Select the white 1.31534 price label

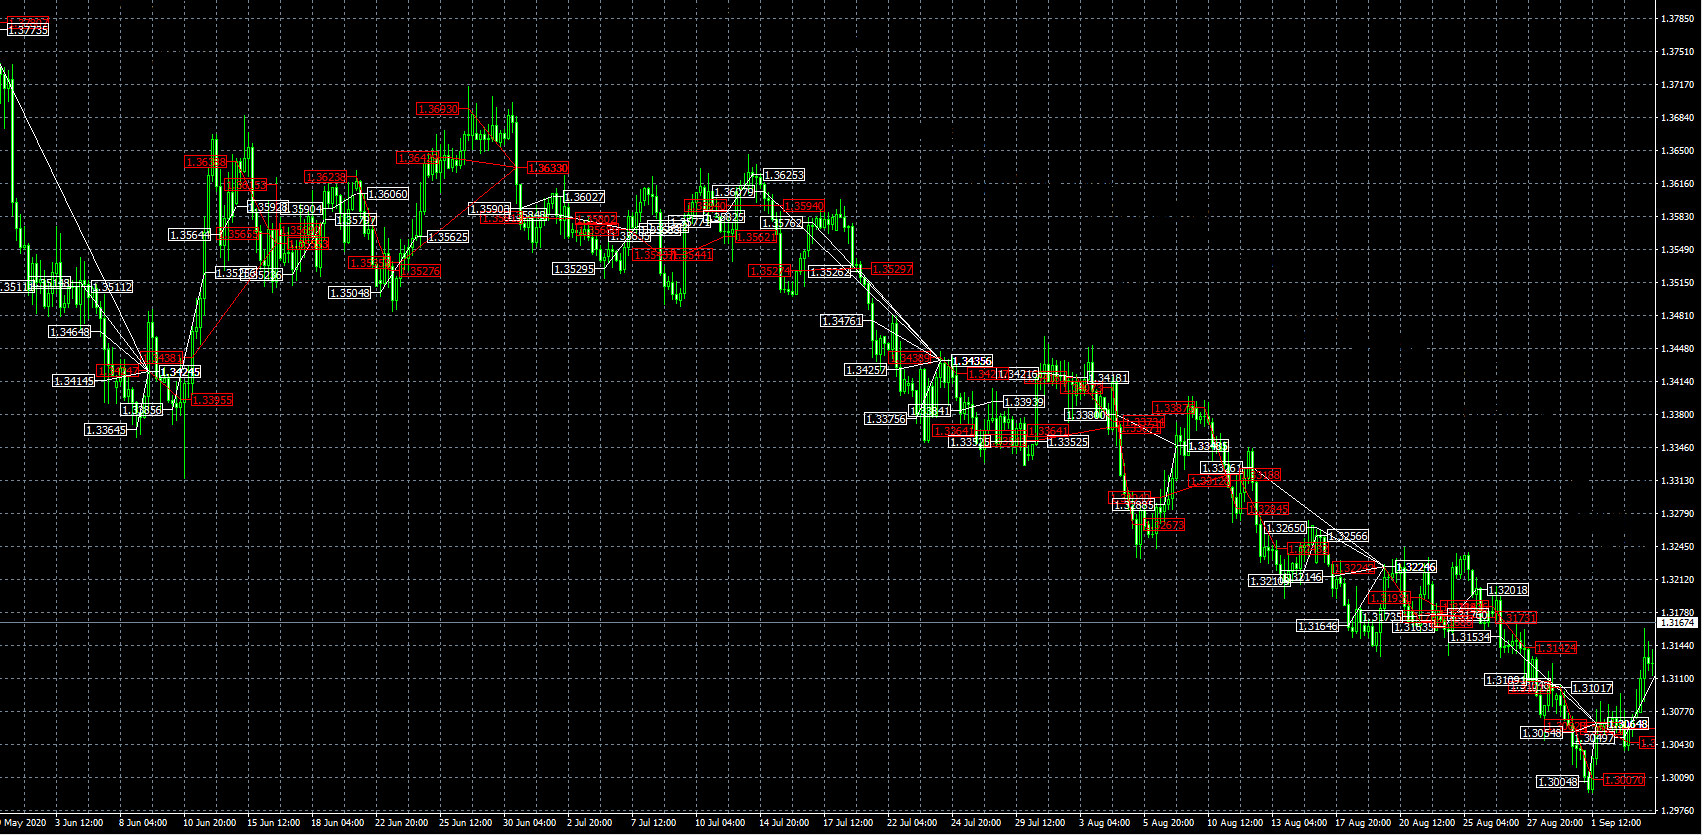click(x=1470, y=637)
